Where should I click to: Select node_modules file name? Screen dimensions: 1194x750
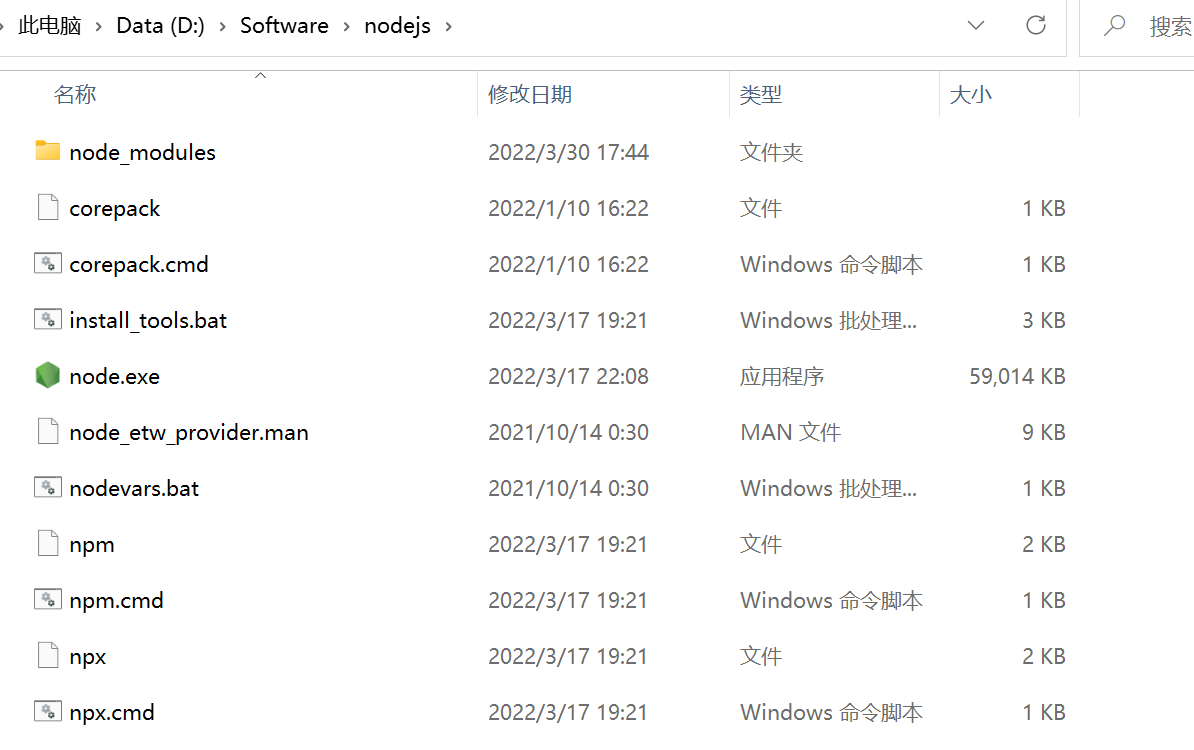click(x=142, y=152)
